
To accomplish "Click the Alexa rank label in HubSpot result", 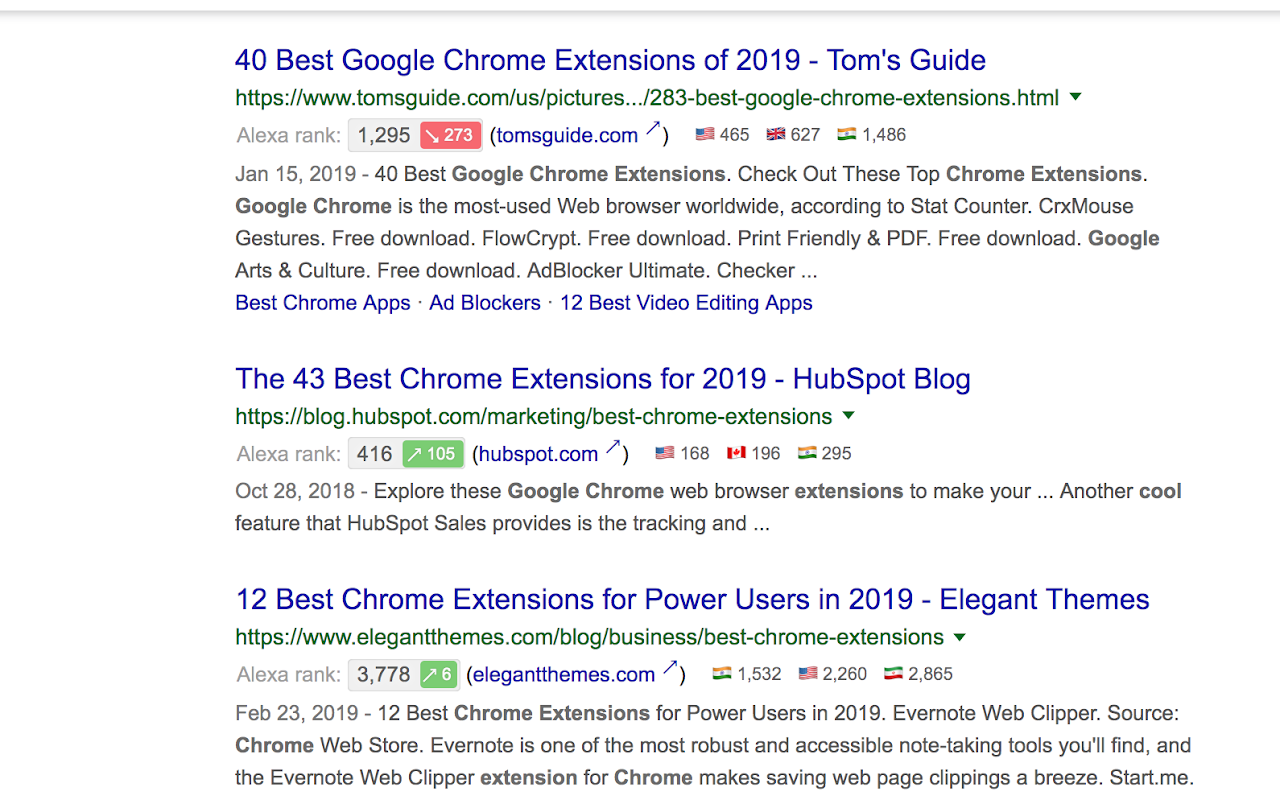I will 289,454.
